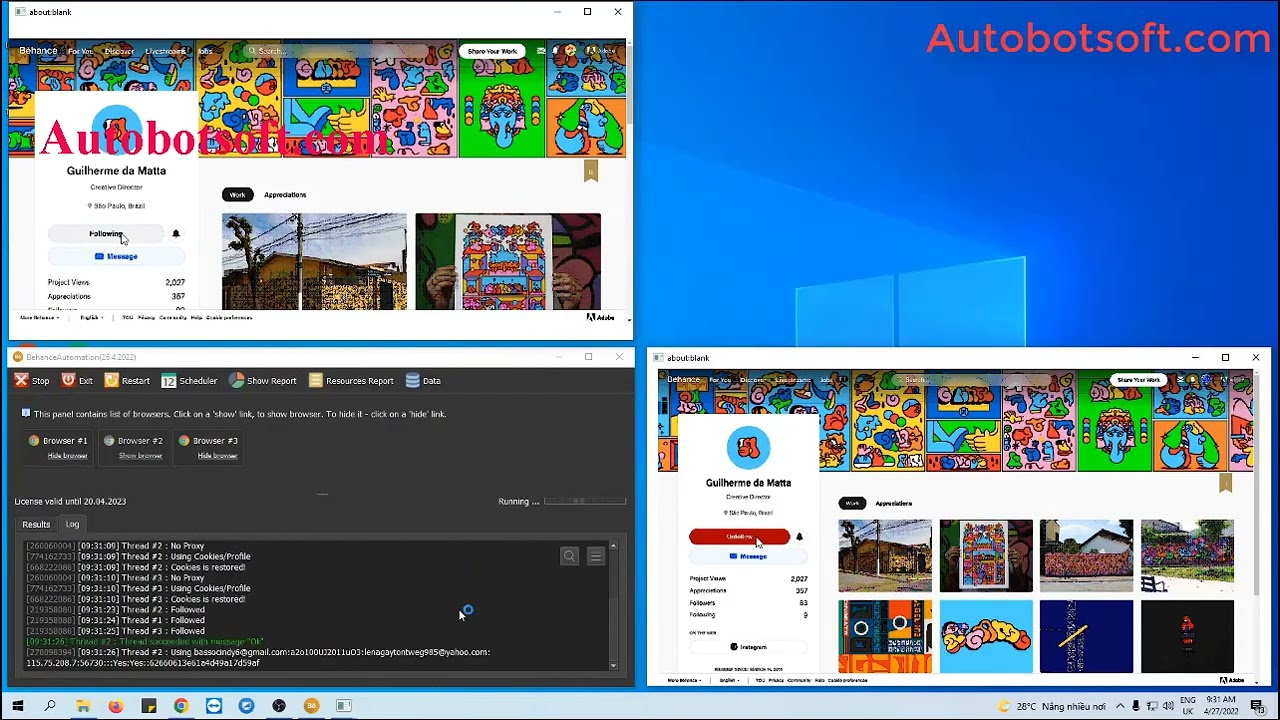This screenshot has height=720, width=1280.
Task: Click the Followers count row in bottom-right browser
Action: (748, 603)
